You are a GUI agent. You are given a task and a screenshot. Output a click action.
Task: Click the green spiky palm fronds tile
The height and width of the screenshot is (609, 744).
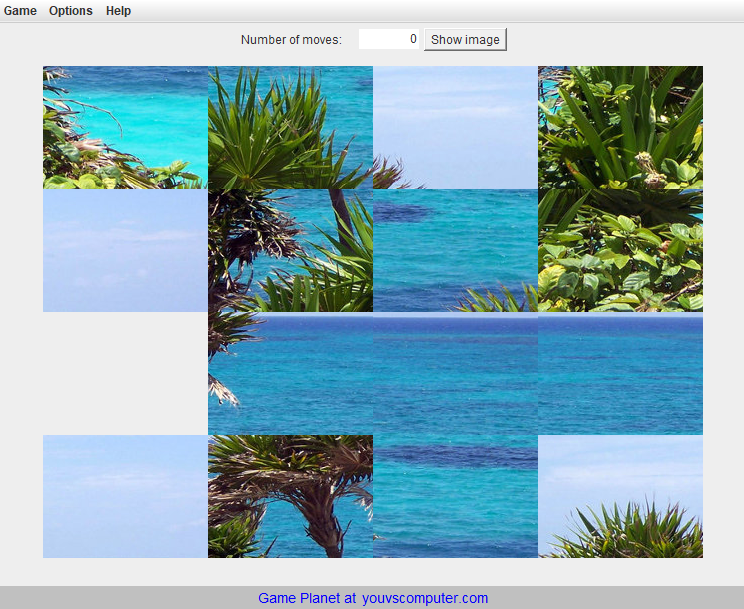[x=290, y=127]
